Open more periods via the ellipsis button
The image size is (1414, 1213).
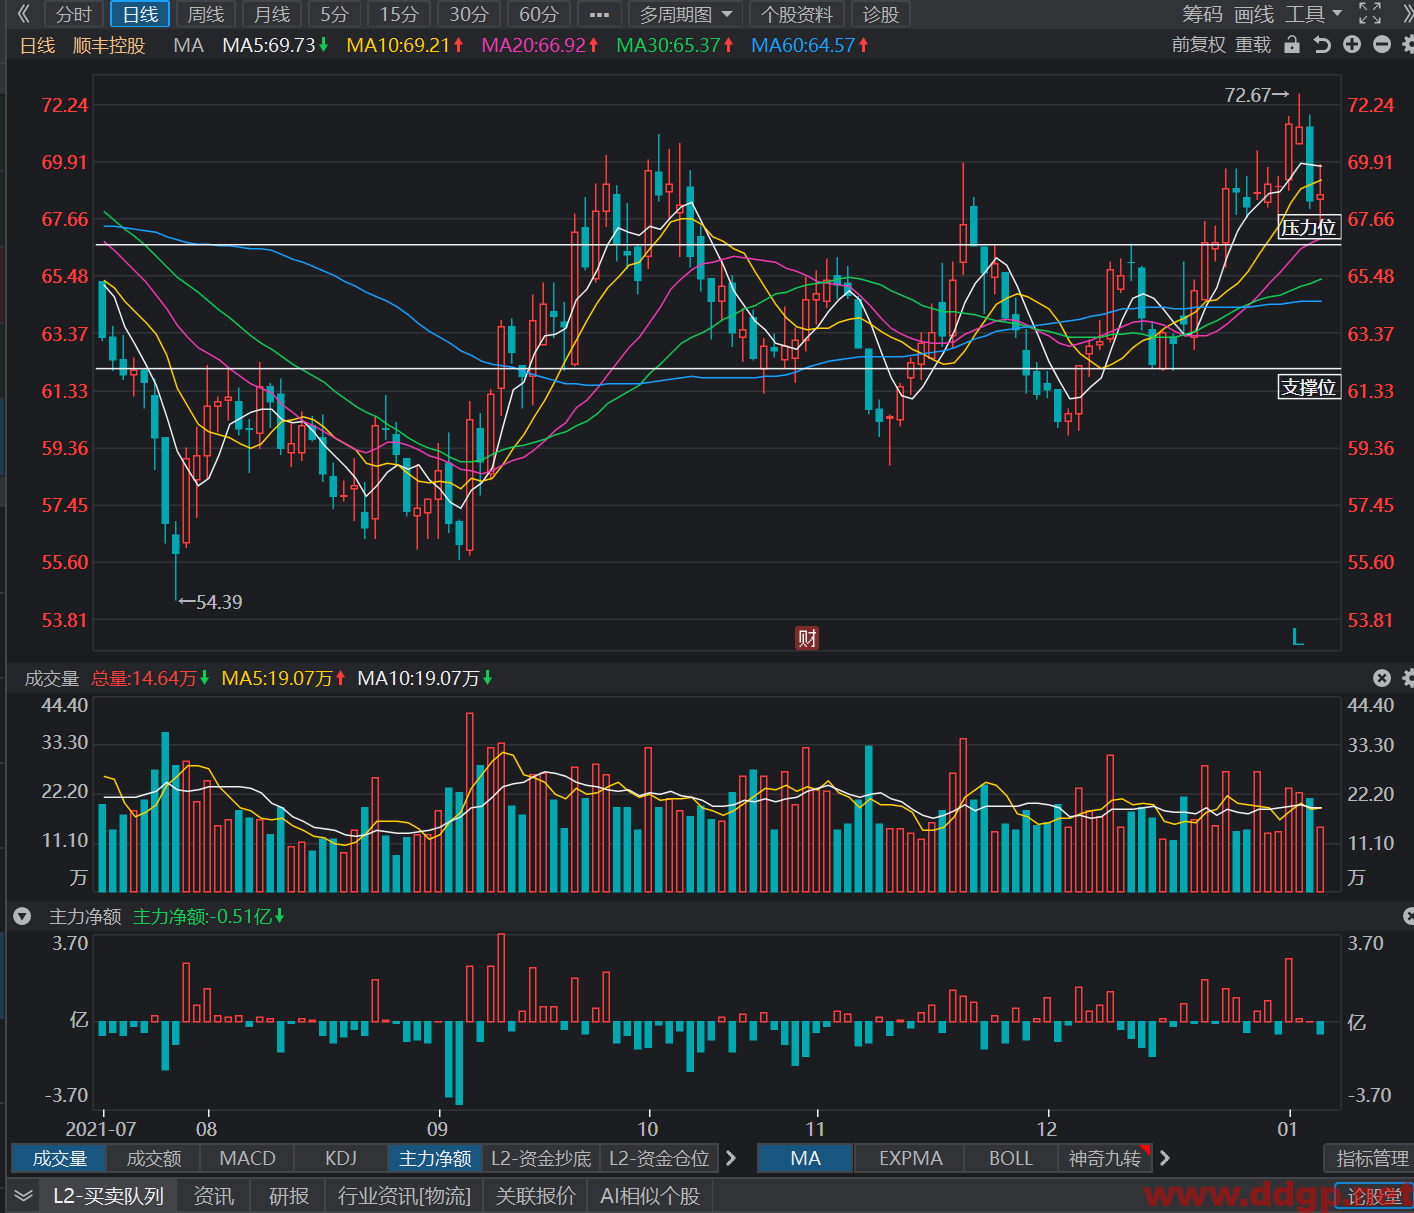click(x=599, y=15)
